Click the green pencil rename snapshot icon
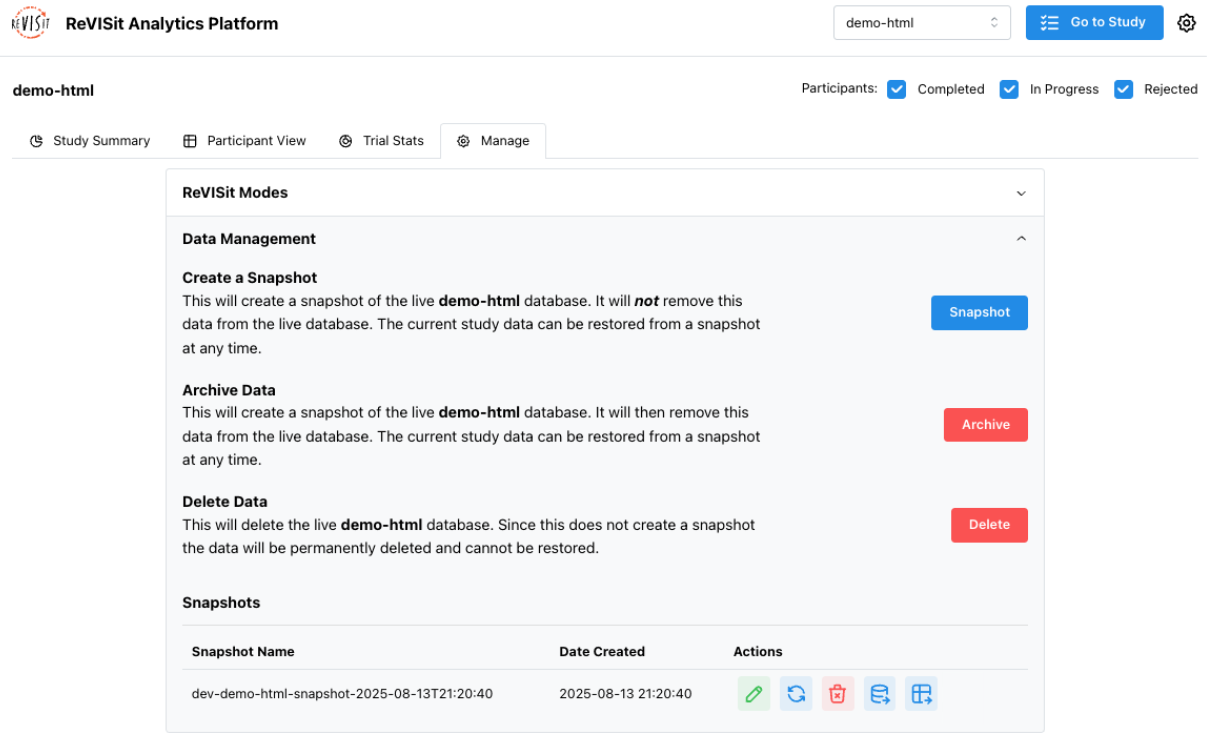Viewport: 1207px width, 742px height. coord(754,694)
